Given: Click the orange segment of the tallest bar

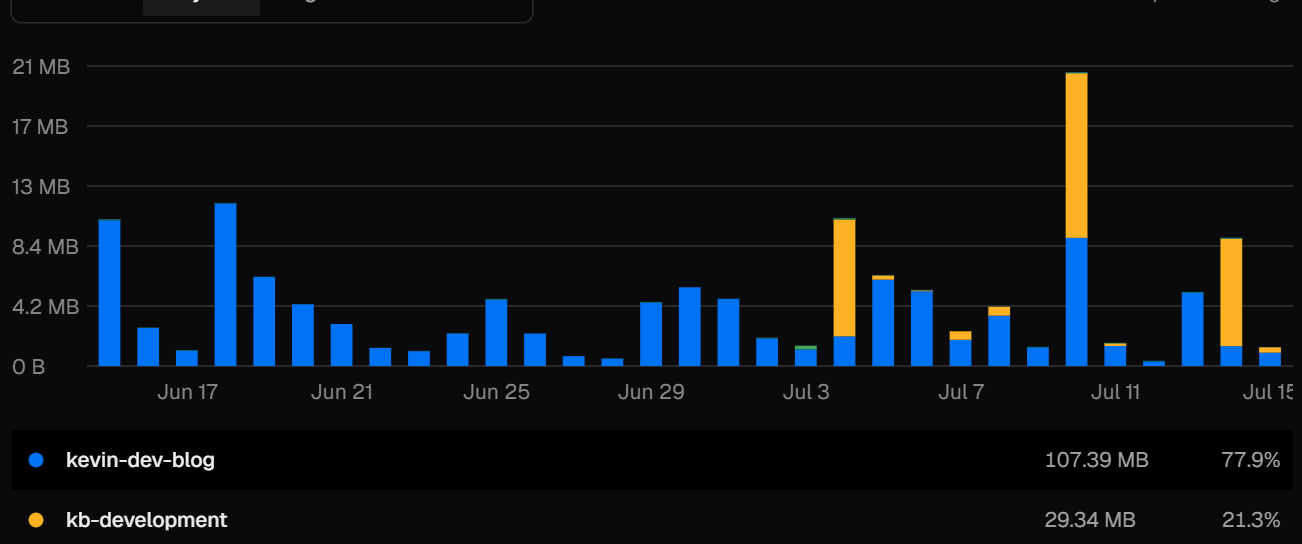Looking at the screenshot, I should (1076, 155).
